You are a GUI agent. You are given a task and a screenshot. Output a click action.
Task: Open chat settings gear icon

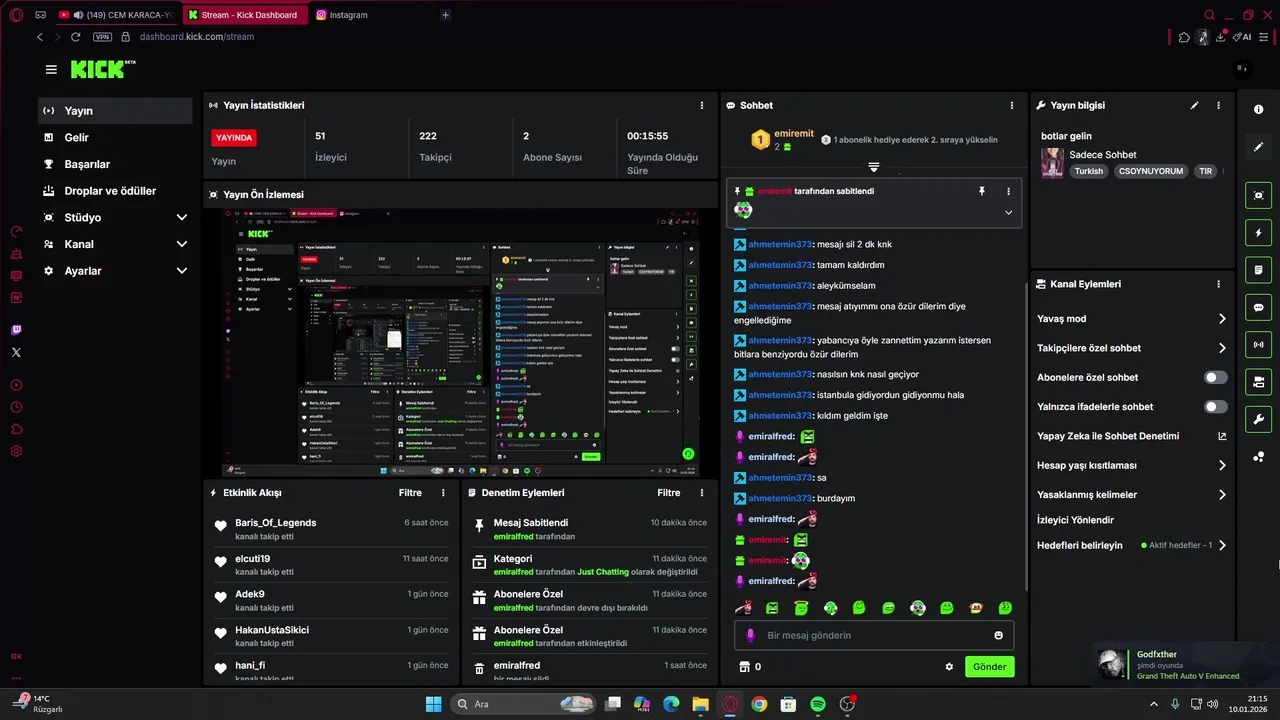coord(949,667)
